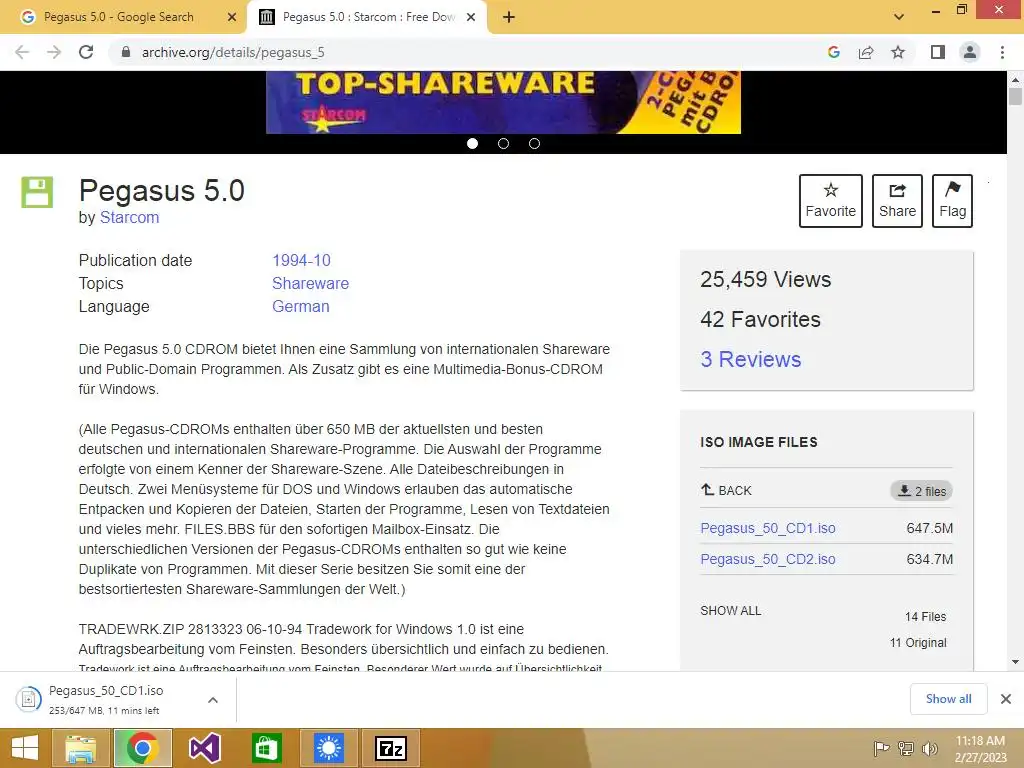Click the 11 Original text
This screenshot has height=768, width=1024.
[918, 643]
